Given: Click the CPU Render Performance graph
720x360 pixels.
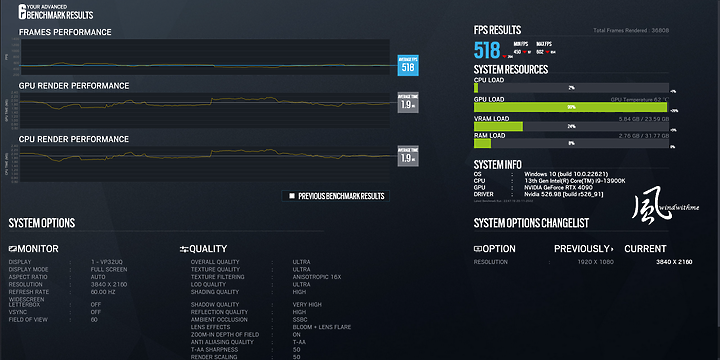Looking at the screenshot, I should click(205, 163).
